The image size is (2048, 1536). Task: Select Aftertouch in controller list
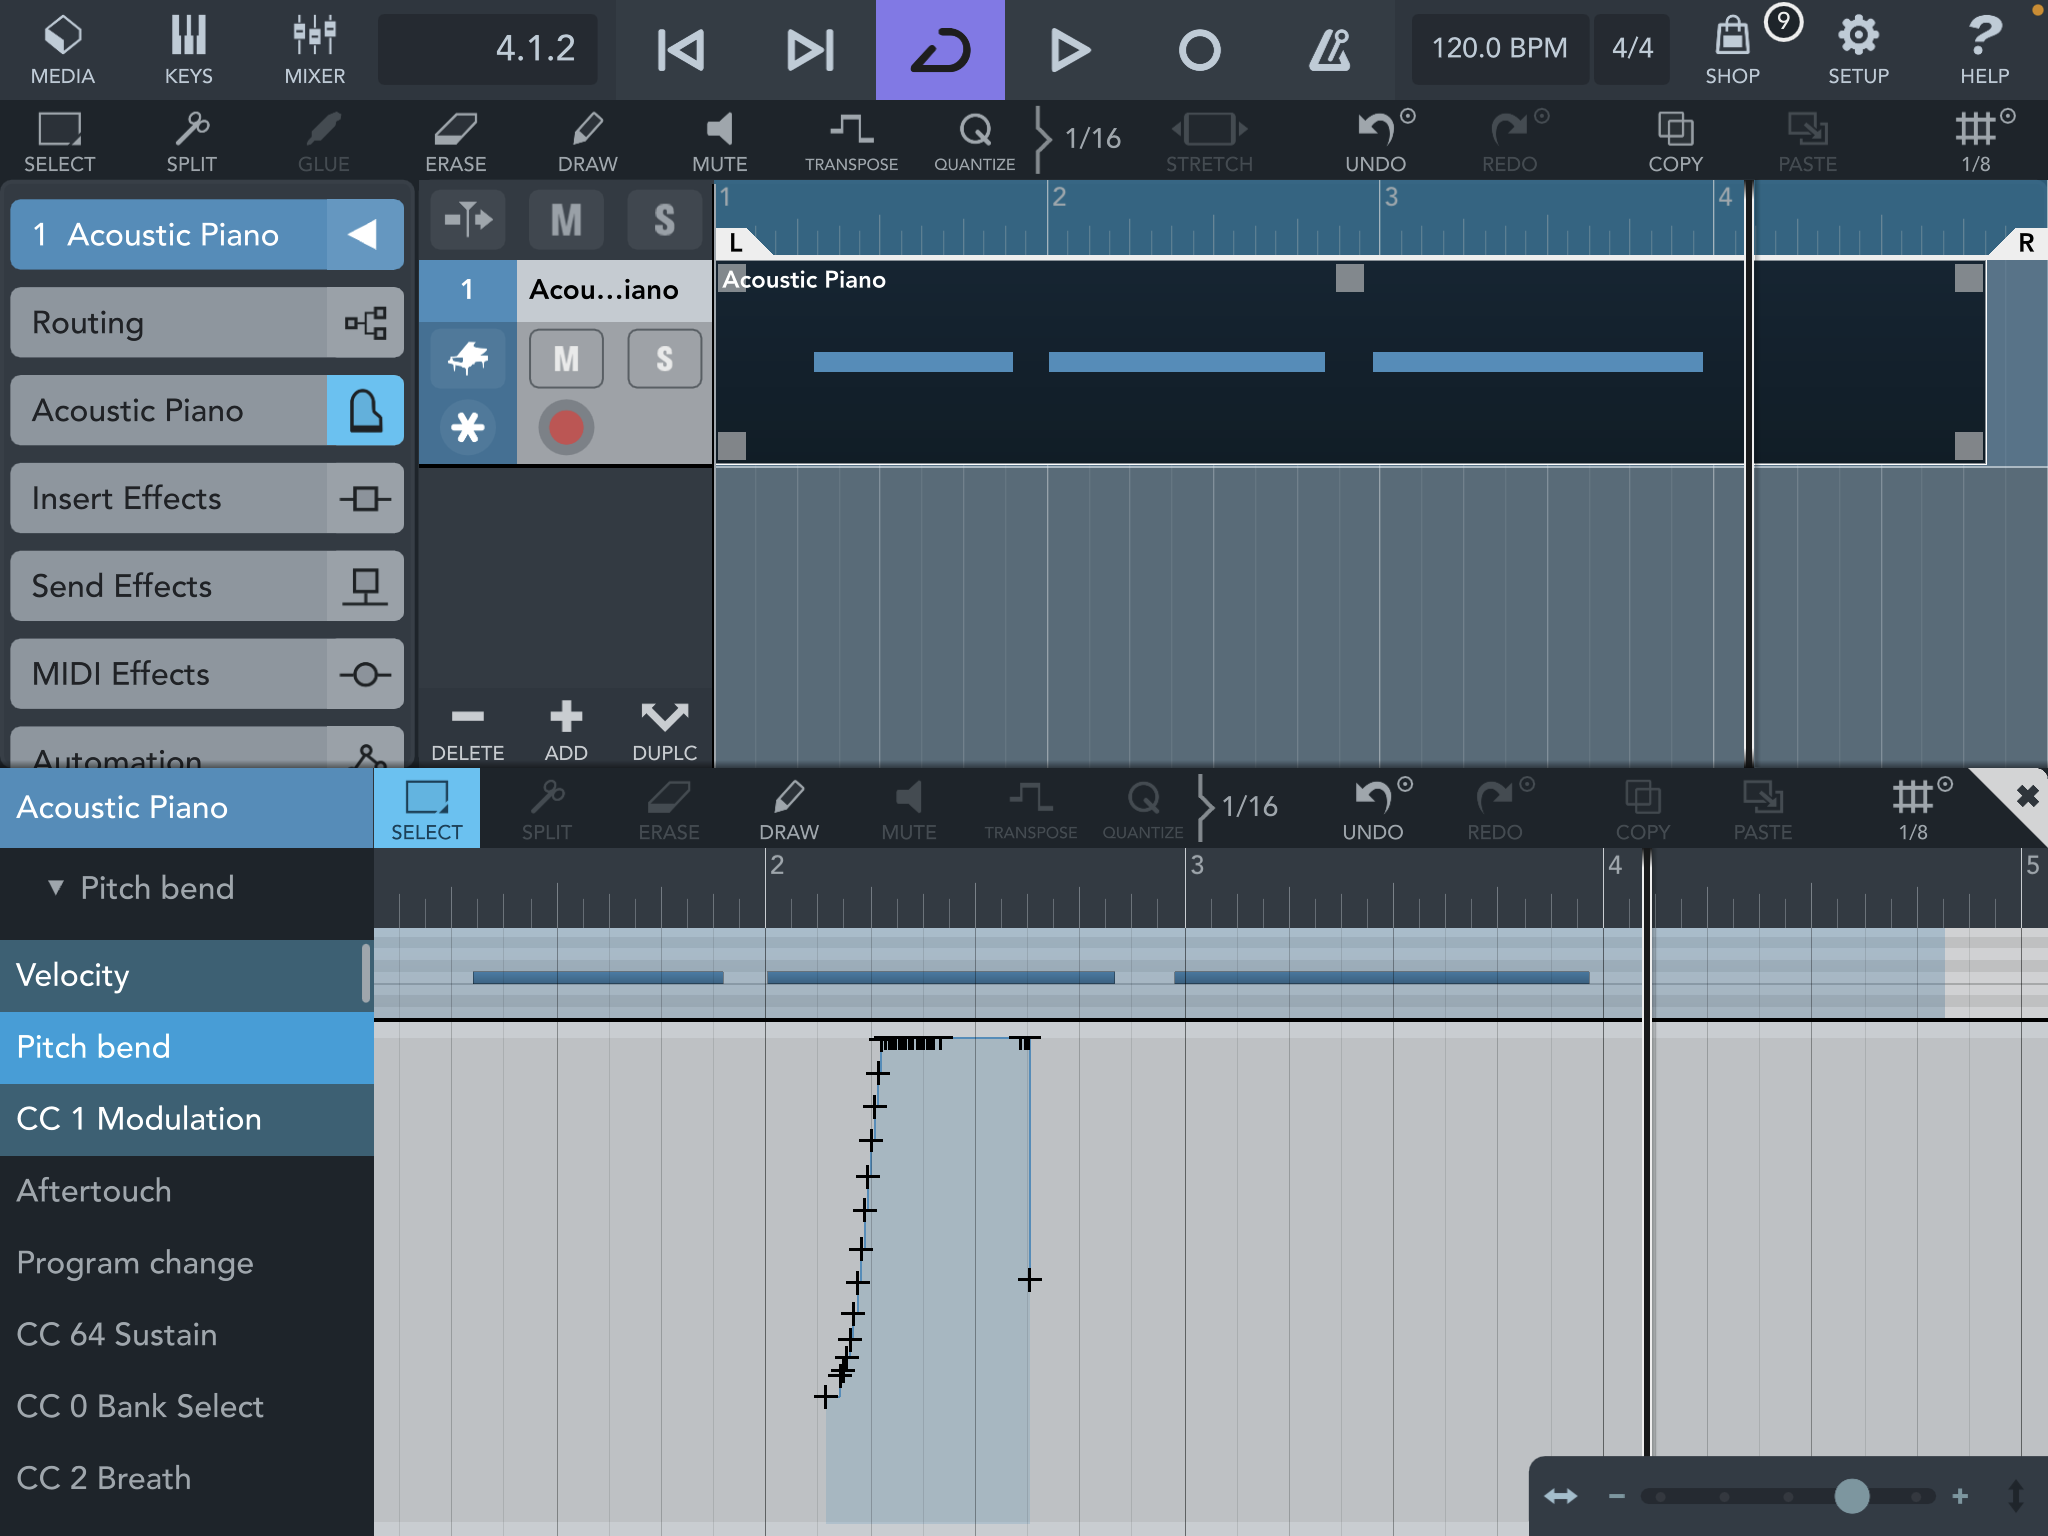[x=187, y=1191]
